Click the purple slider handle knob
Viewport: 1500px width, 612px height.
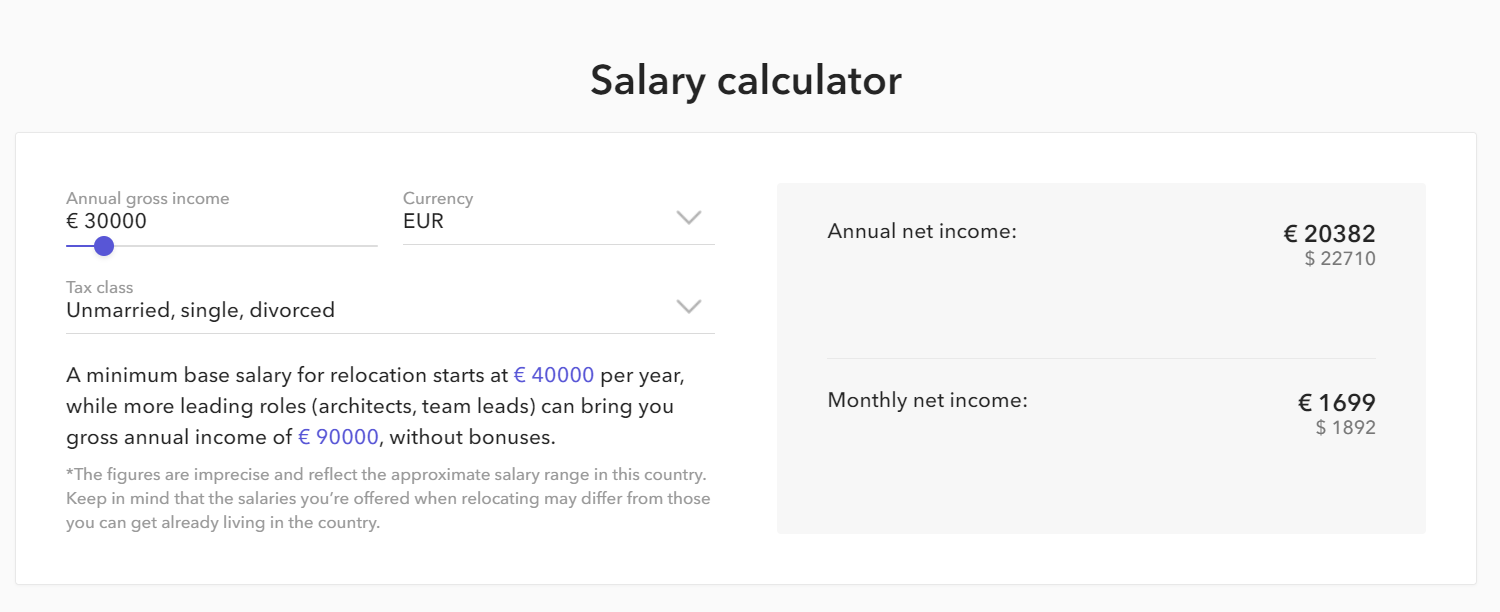(104, 246)
